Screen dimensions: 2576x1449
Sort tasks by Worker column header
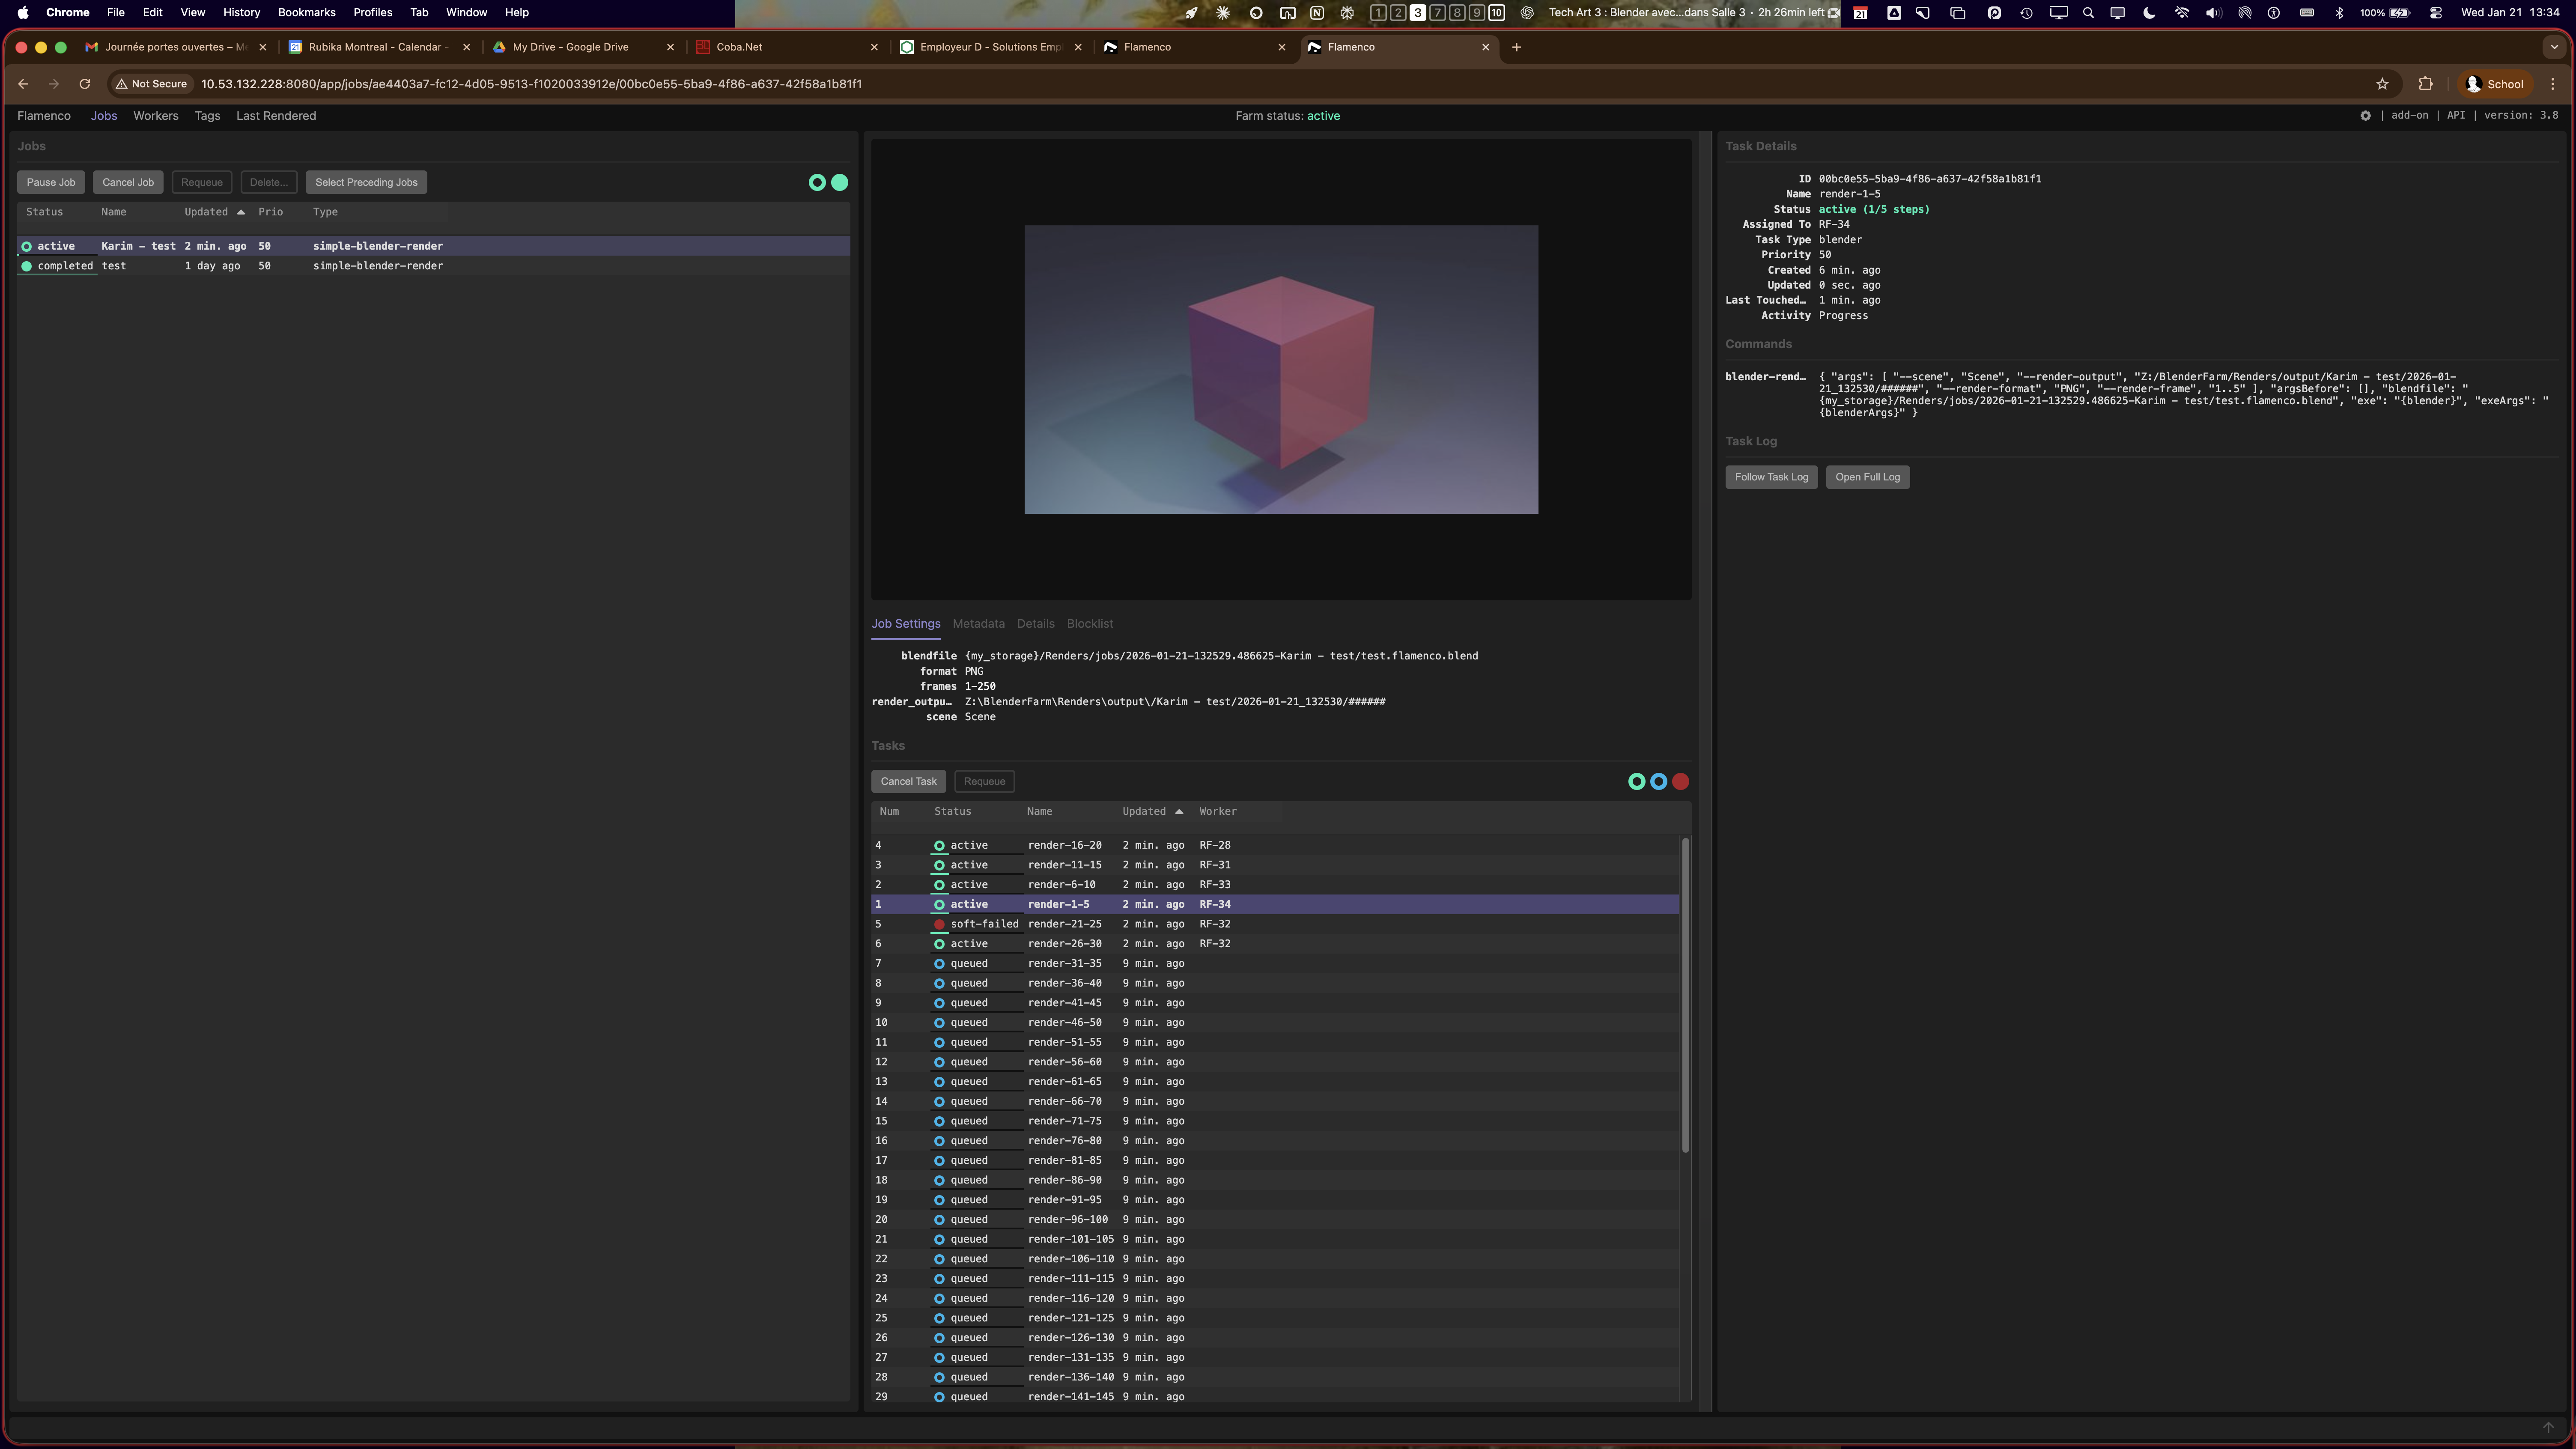(x=1218, y=812)
